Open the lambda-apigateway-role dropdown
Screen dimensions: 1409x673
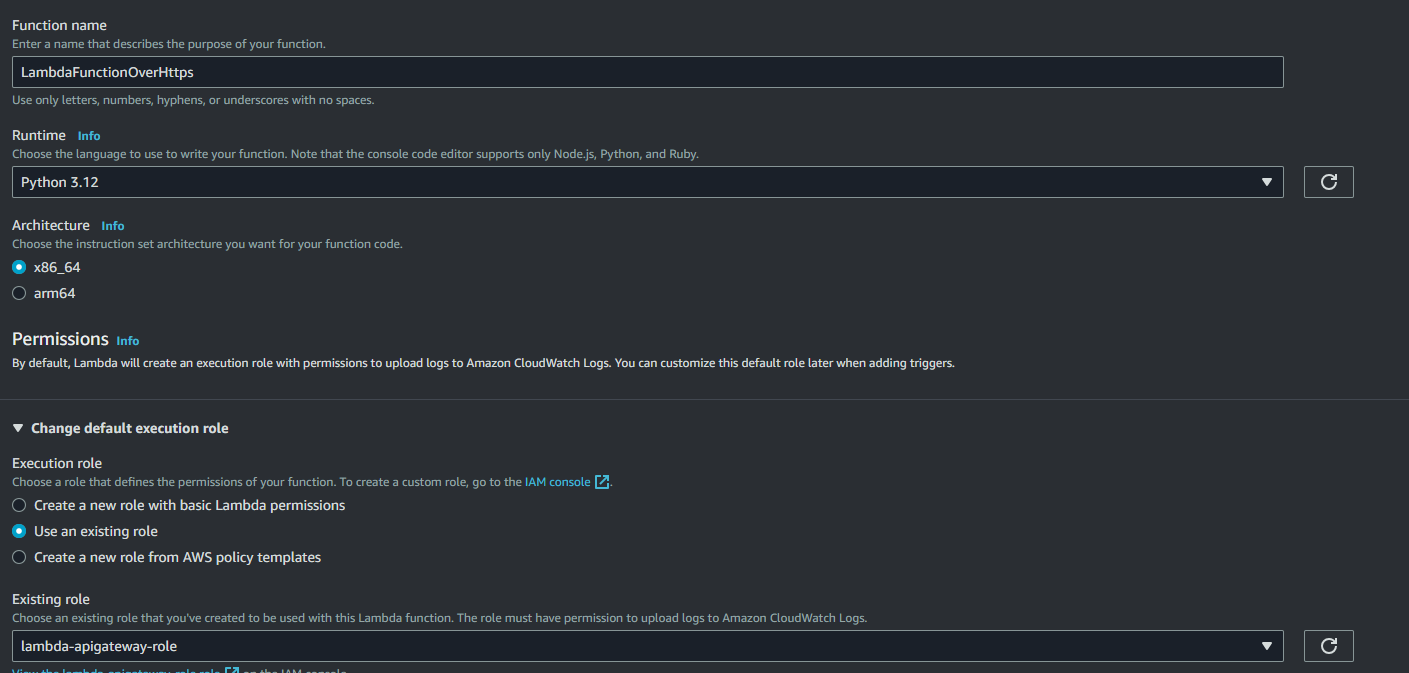coord(647,646)
